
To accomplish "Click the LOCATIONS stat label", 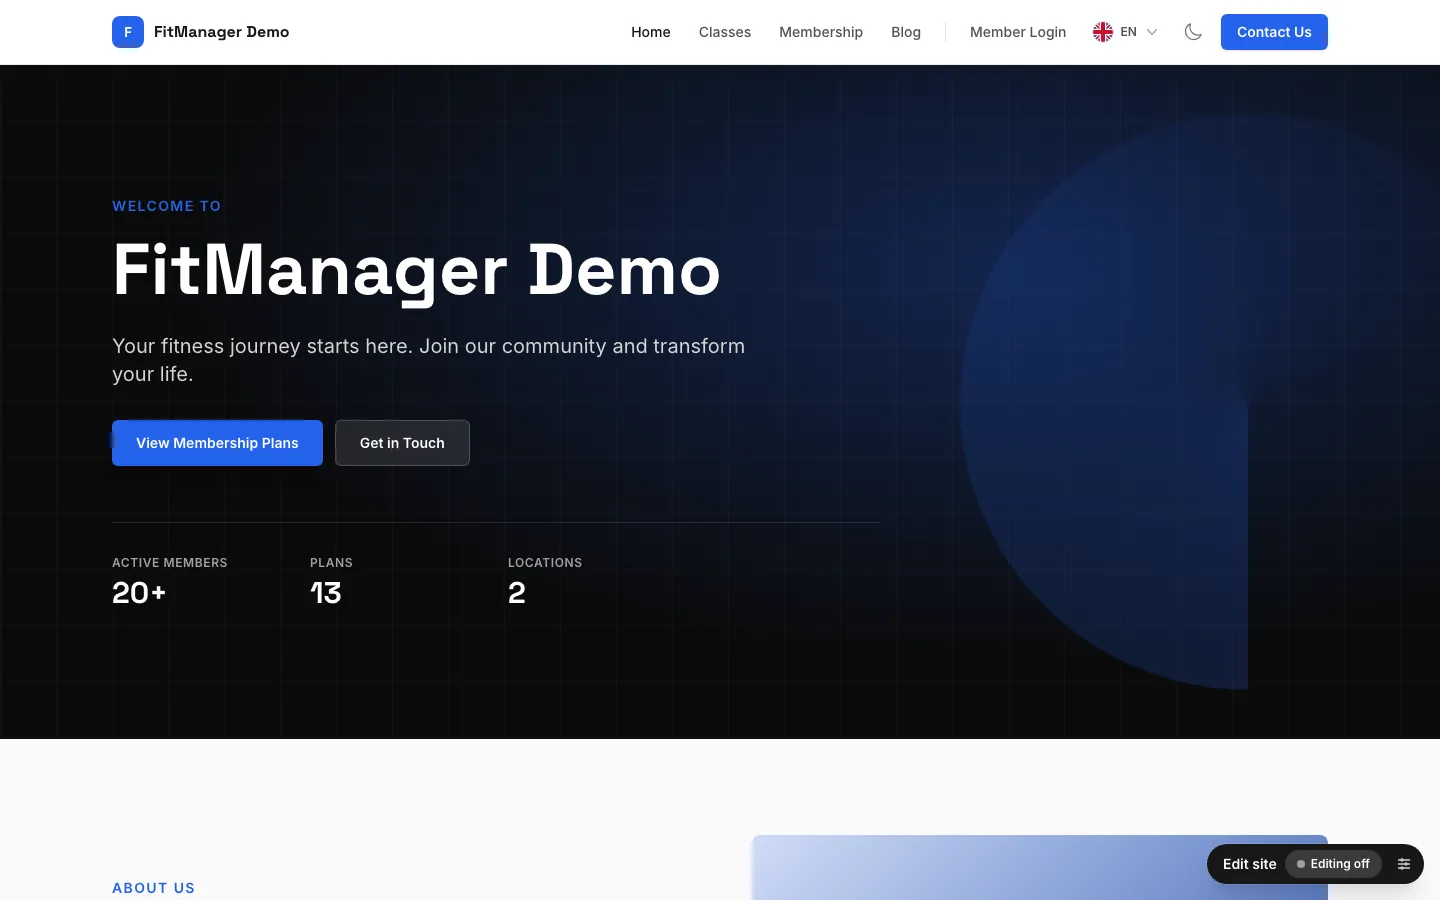I will (x=545, y=563).
